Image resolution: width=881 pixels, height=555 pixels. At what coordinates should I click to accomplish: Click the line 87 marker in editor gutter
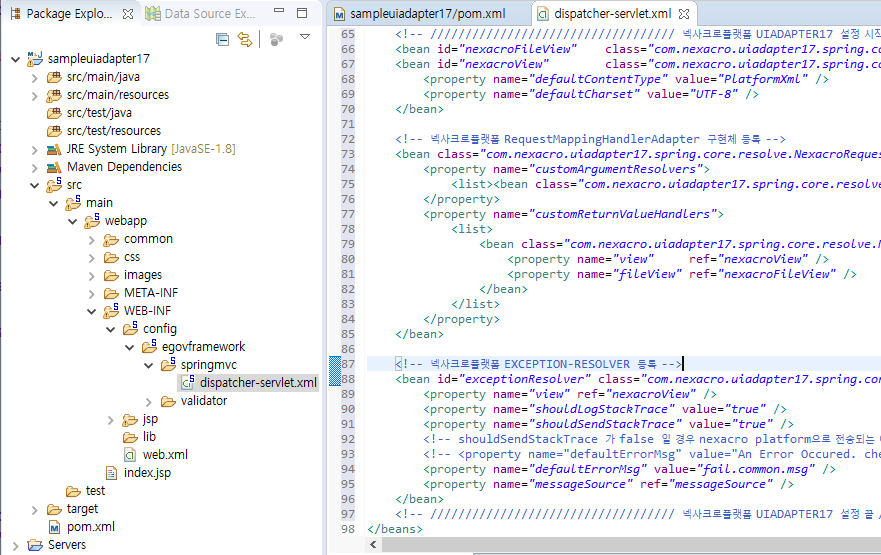[x=335, y=365]
